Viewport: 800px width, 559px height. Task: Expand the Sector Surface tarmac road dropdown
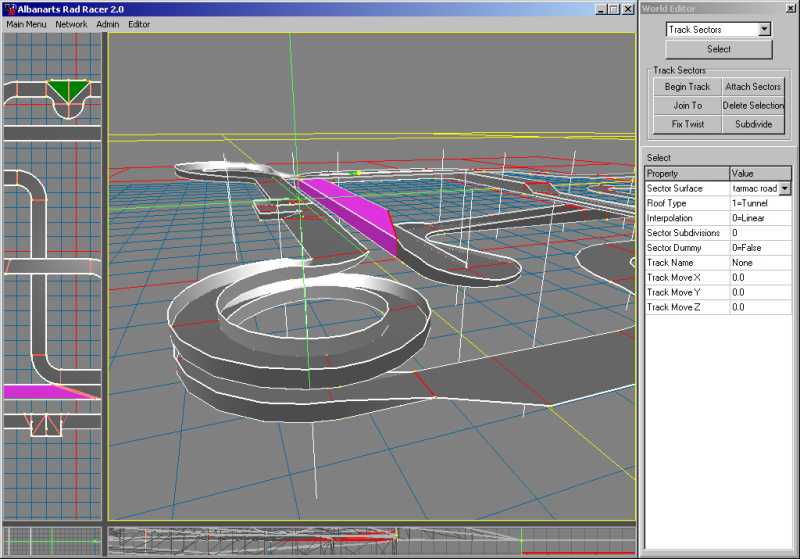785,189
